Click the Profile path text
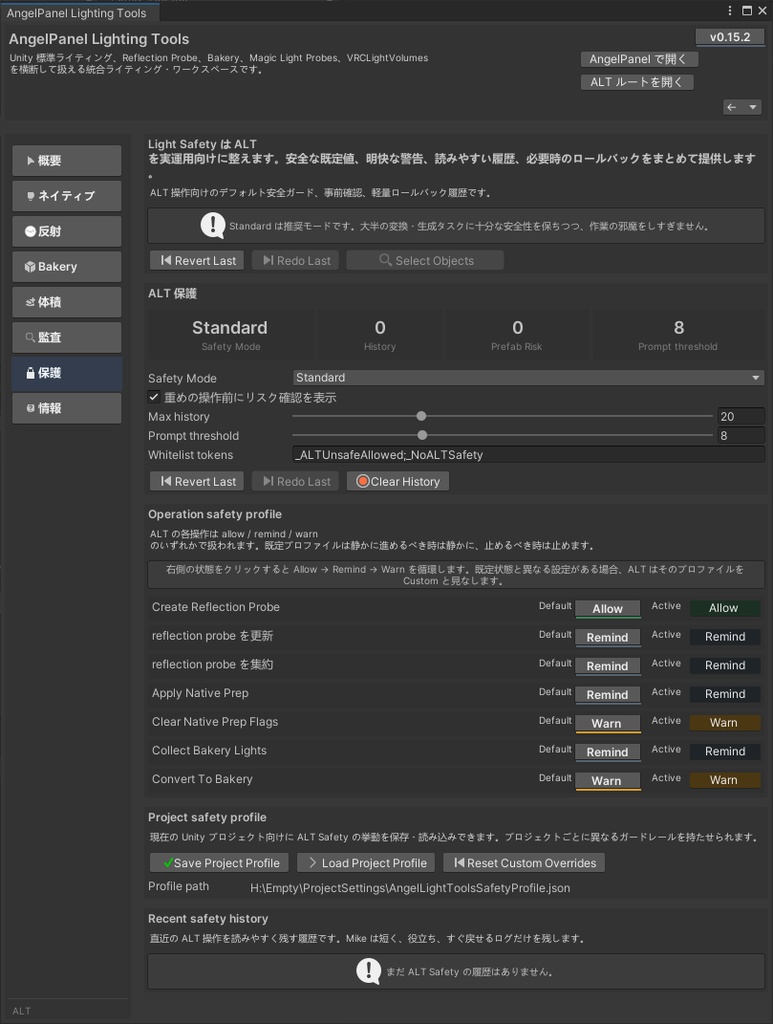This screenshot has height=1024, width=773. click(410, 888)
